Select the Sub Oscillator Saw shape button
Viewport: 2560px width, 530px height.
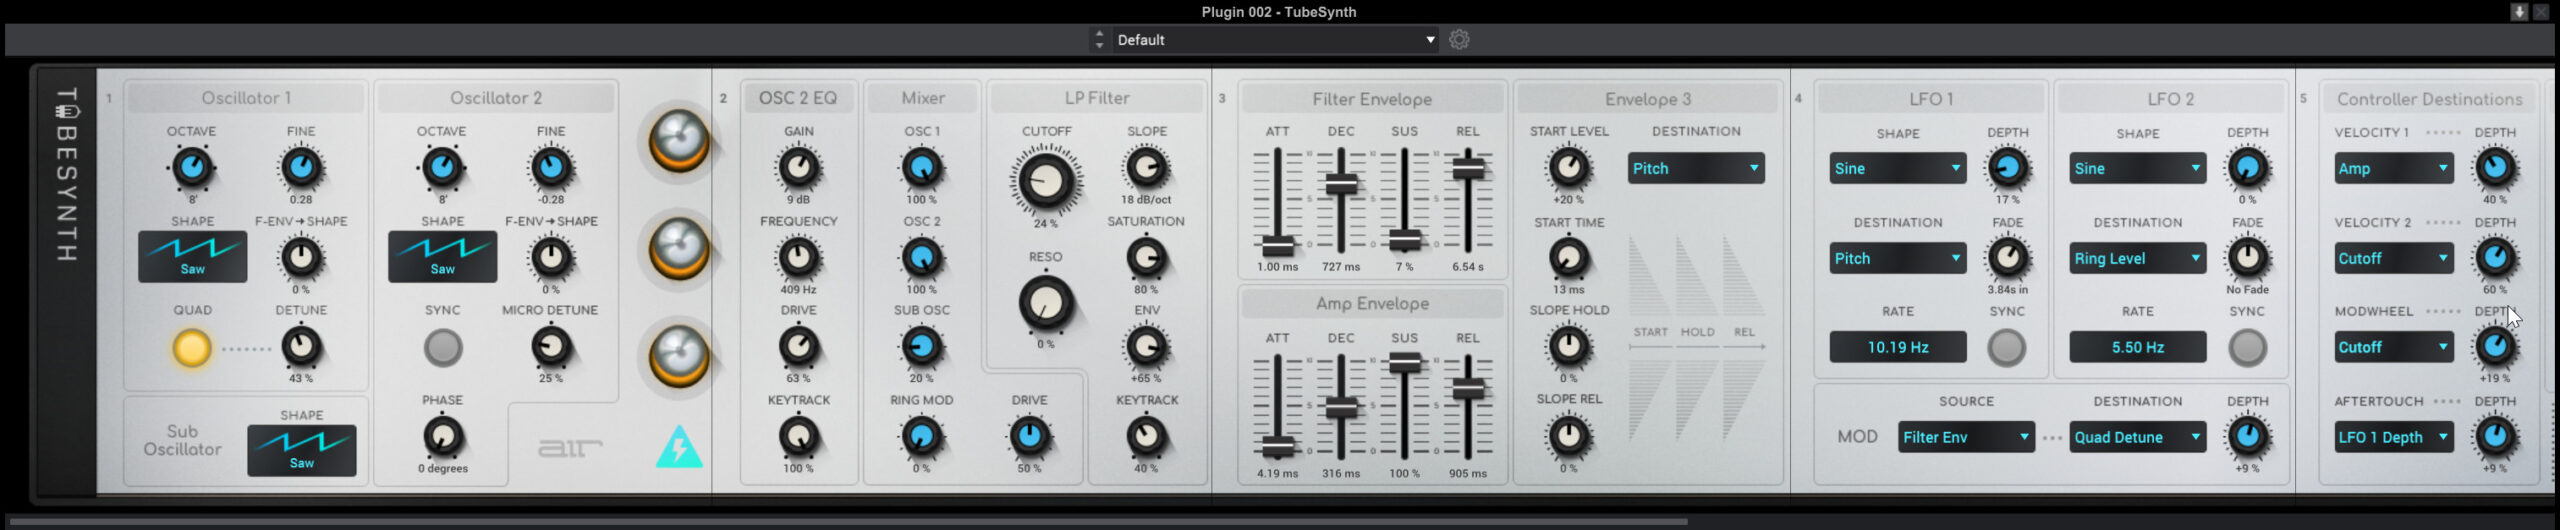tap(301, 450)
